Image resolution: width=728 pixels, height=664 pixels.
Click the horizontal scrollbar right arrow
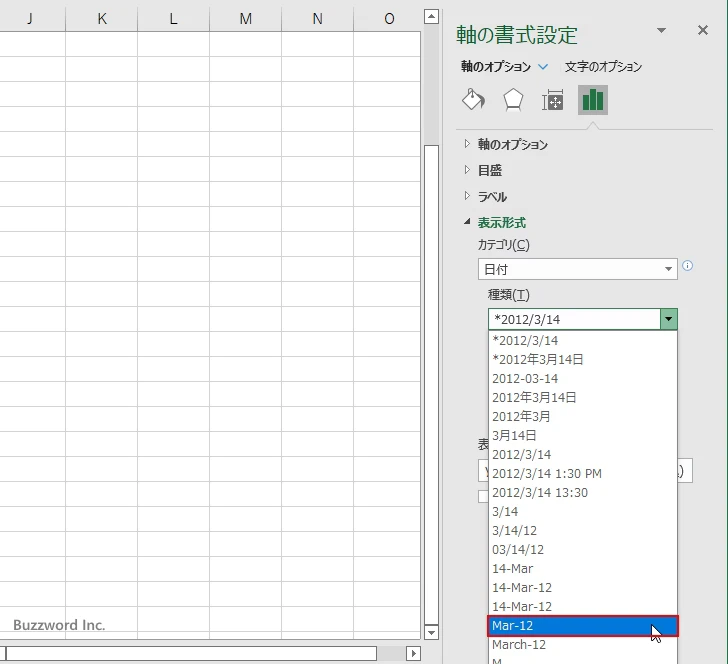(413, 653)
